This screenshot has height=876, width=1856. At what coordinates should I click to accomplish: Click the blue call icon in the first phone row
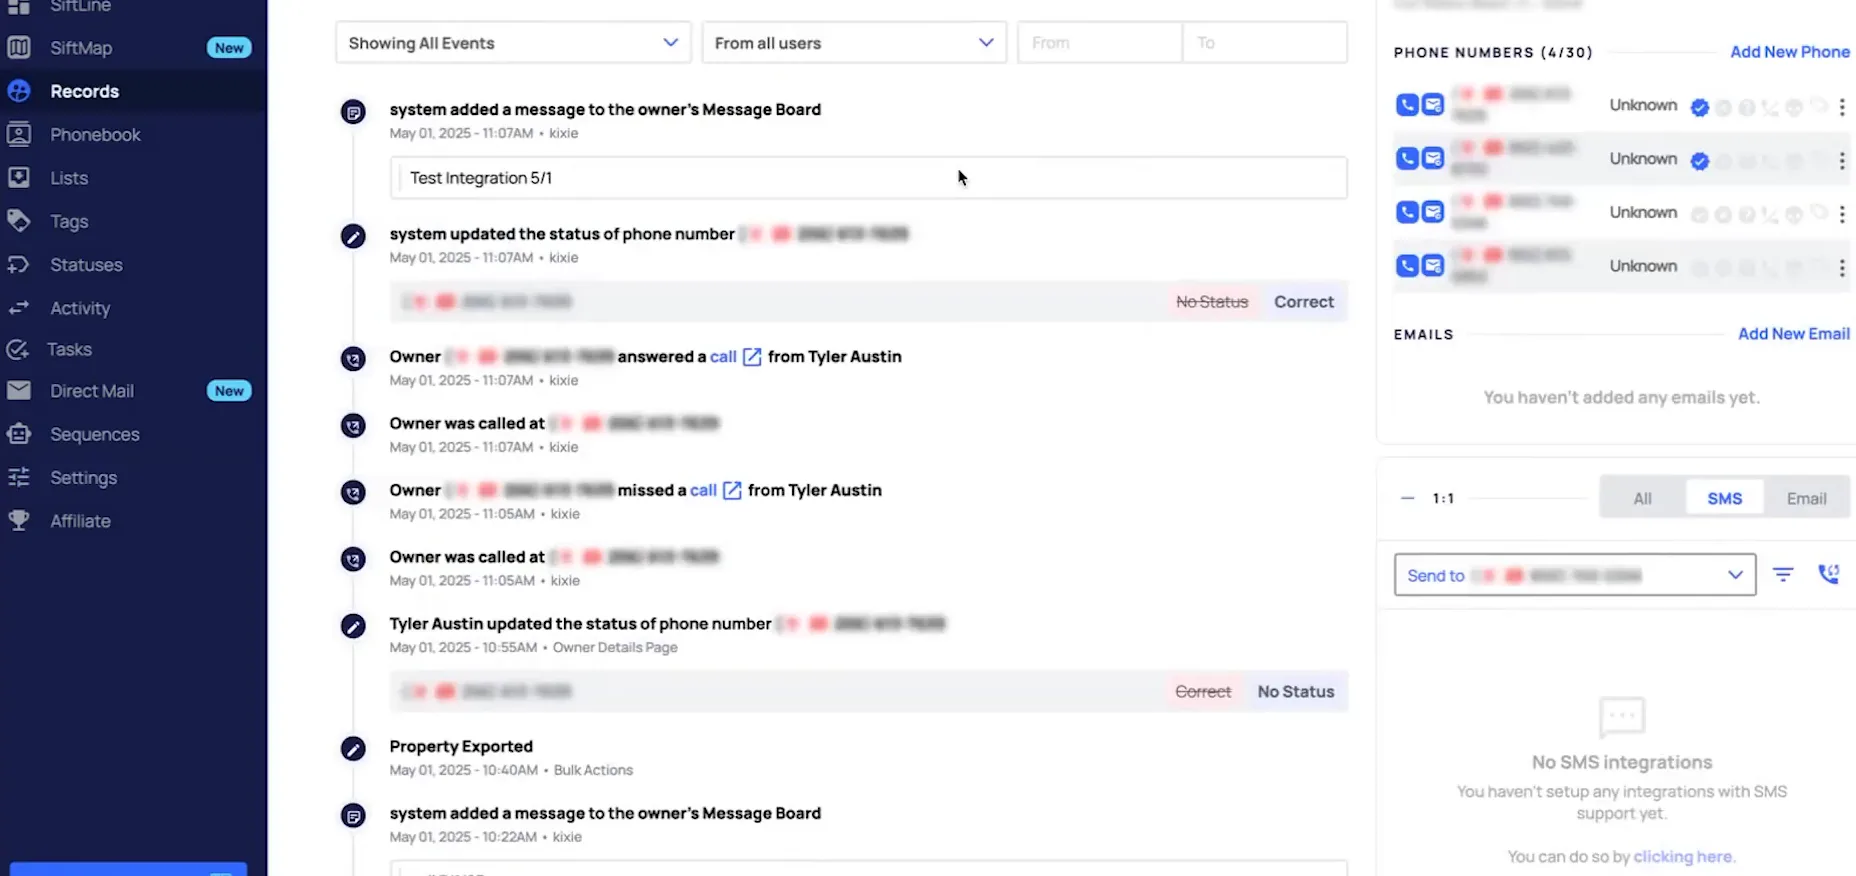click(1407, 105)
